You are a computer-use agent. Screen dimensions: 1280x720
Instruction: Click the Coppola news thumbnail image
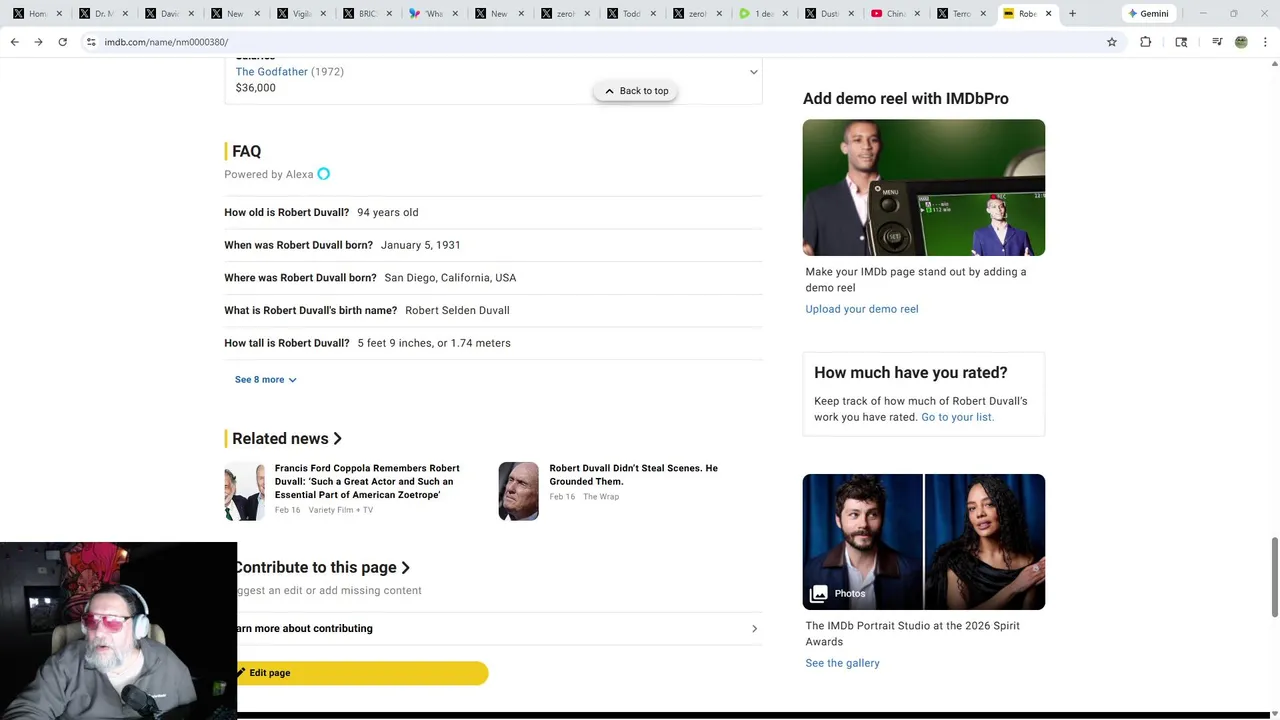245,491
